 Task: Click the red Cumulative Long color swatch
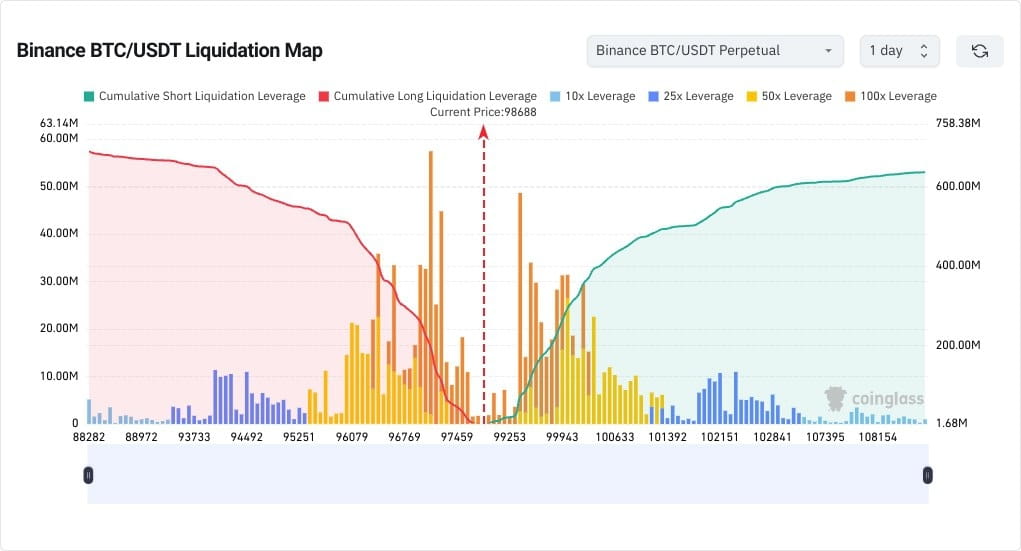pos(324,96)
